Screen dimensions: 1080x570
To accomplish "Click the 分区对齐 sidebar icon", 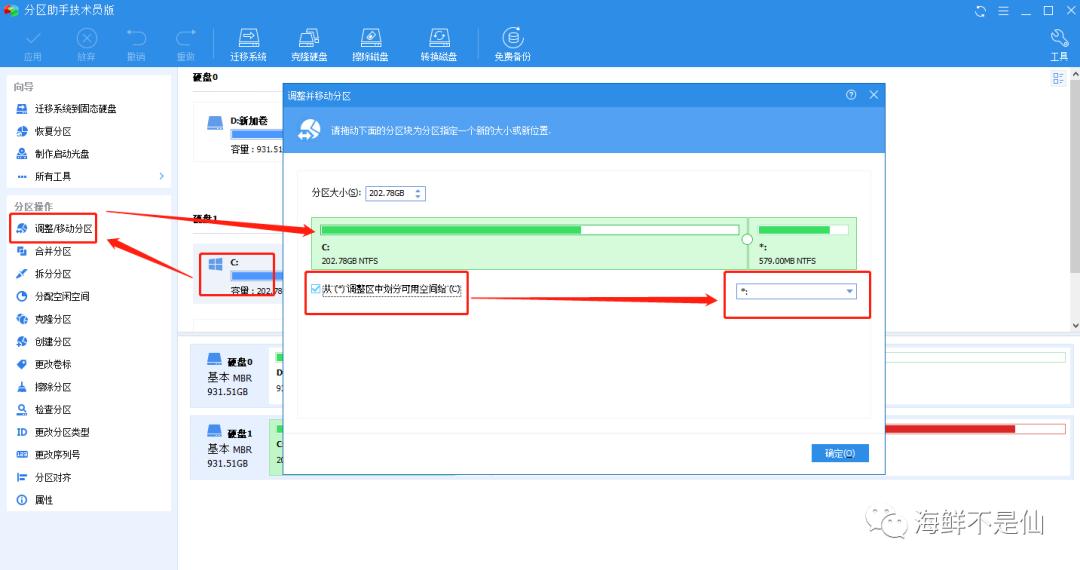I will [x=21, y=477].
